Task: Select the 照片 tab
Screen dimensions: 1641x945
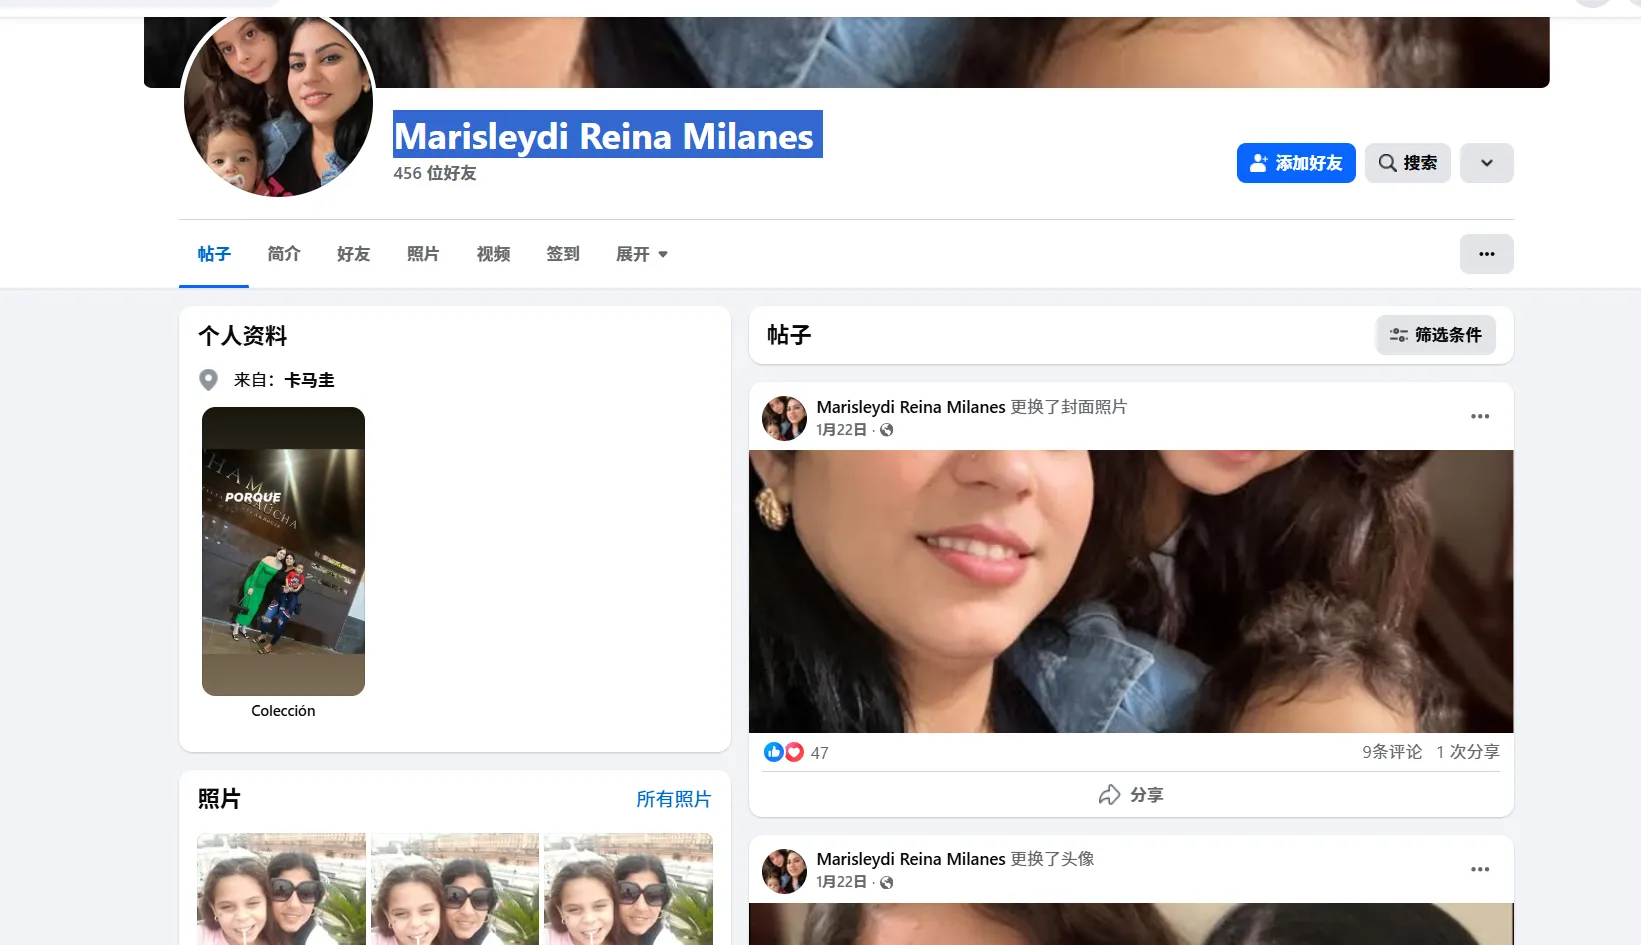Action: coord(423,254)
